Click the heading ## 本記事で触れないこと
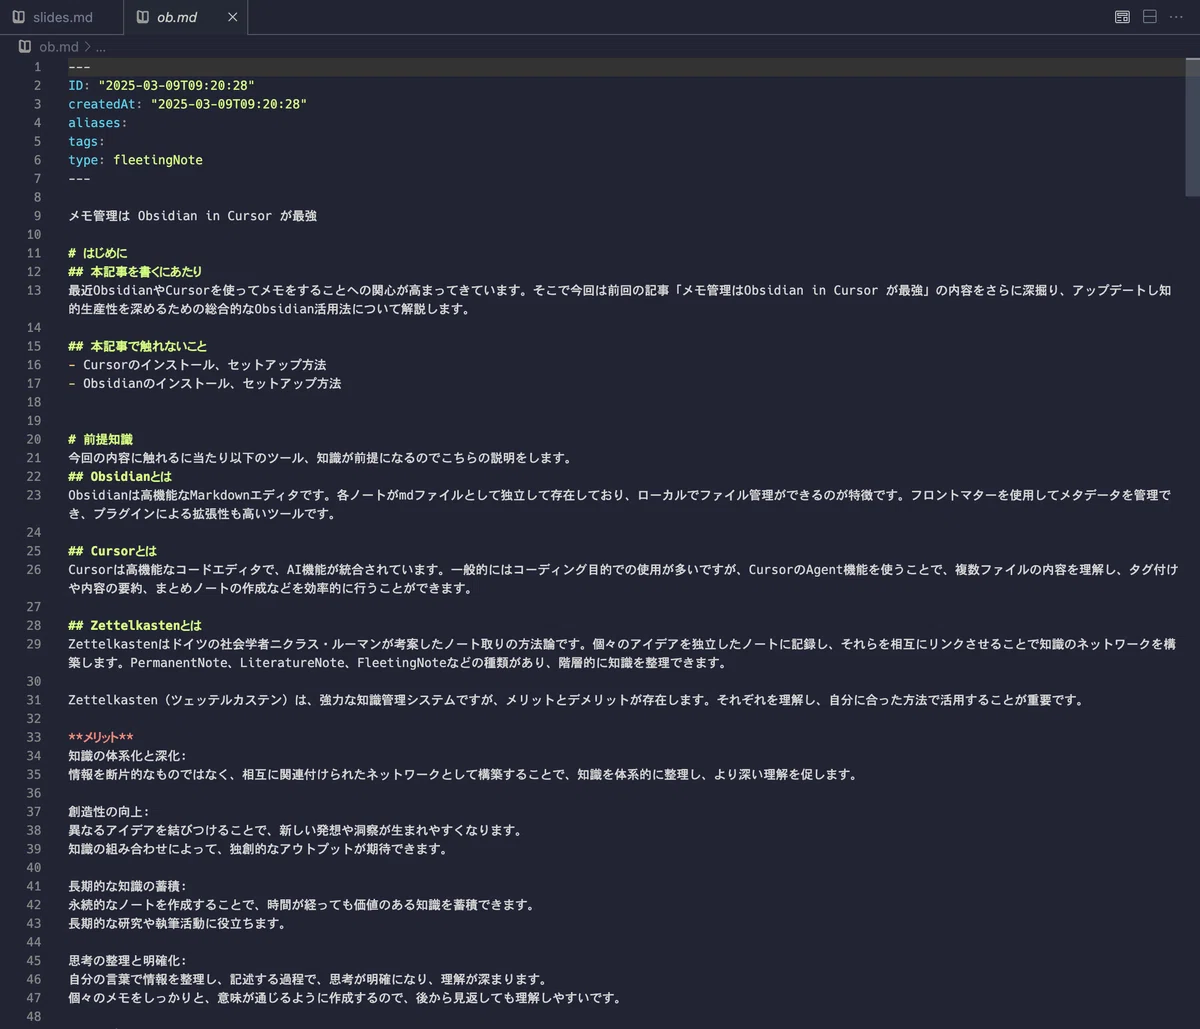1200x1029 pixels. (x=138, y=346)
